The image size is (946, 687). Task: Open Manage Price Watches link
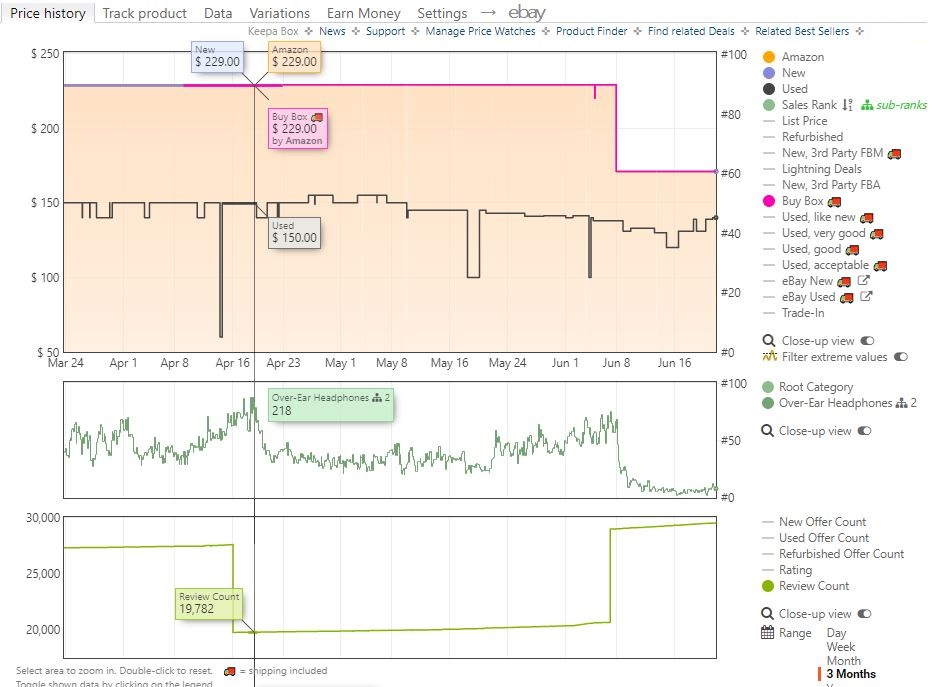coord(480,31)
